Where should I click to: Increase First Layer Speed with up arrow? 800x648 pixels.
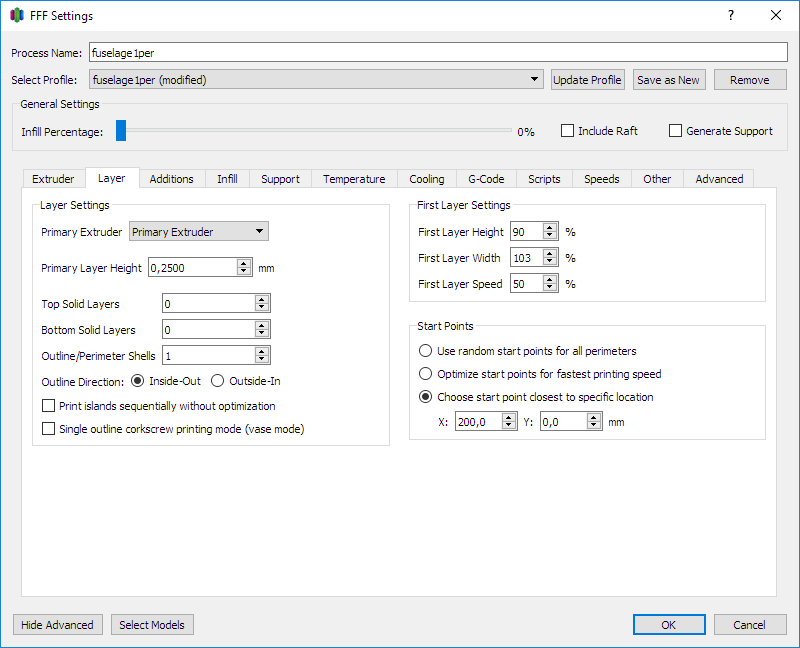click(x=549, y=280)
